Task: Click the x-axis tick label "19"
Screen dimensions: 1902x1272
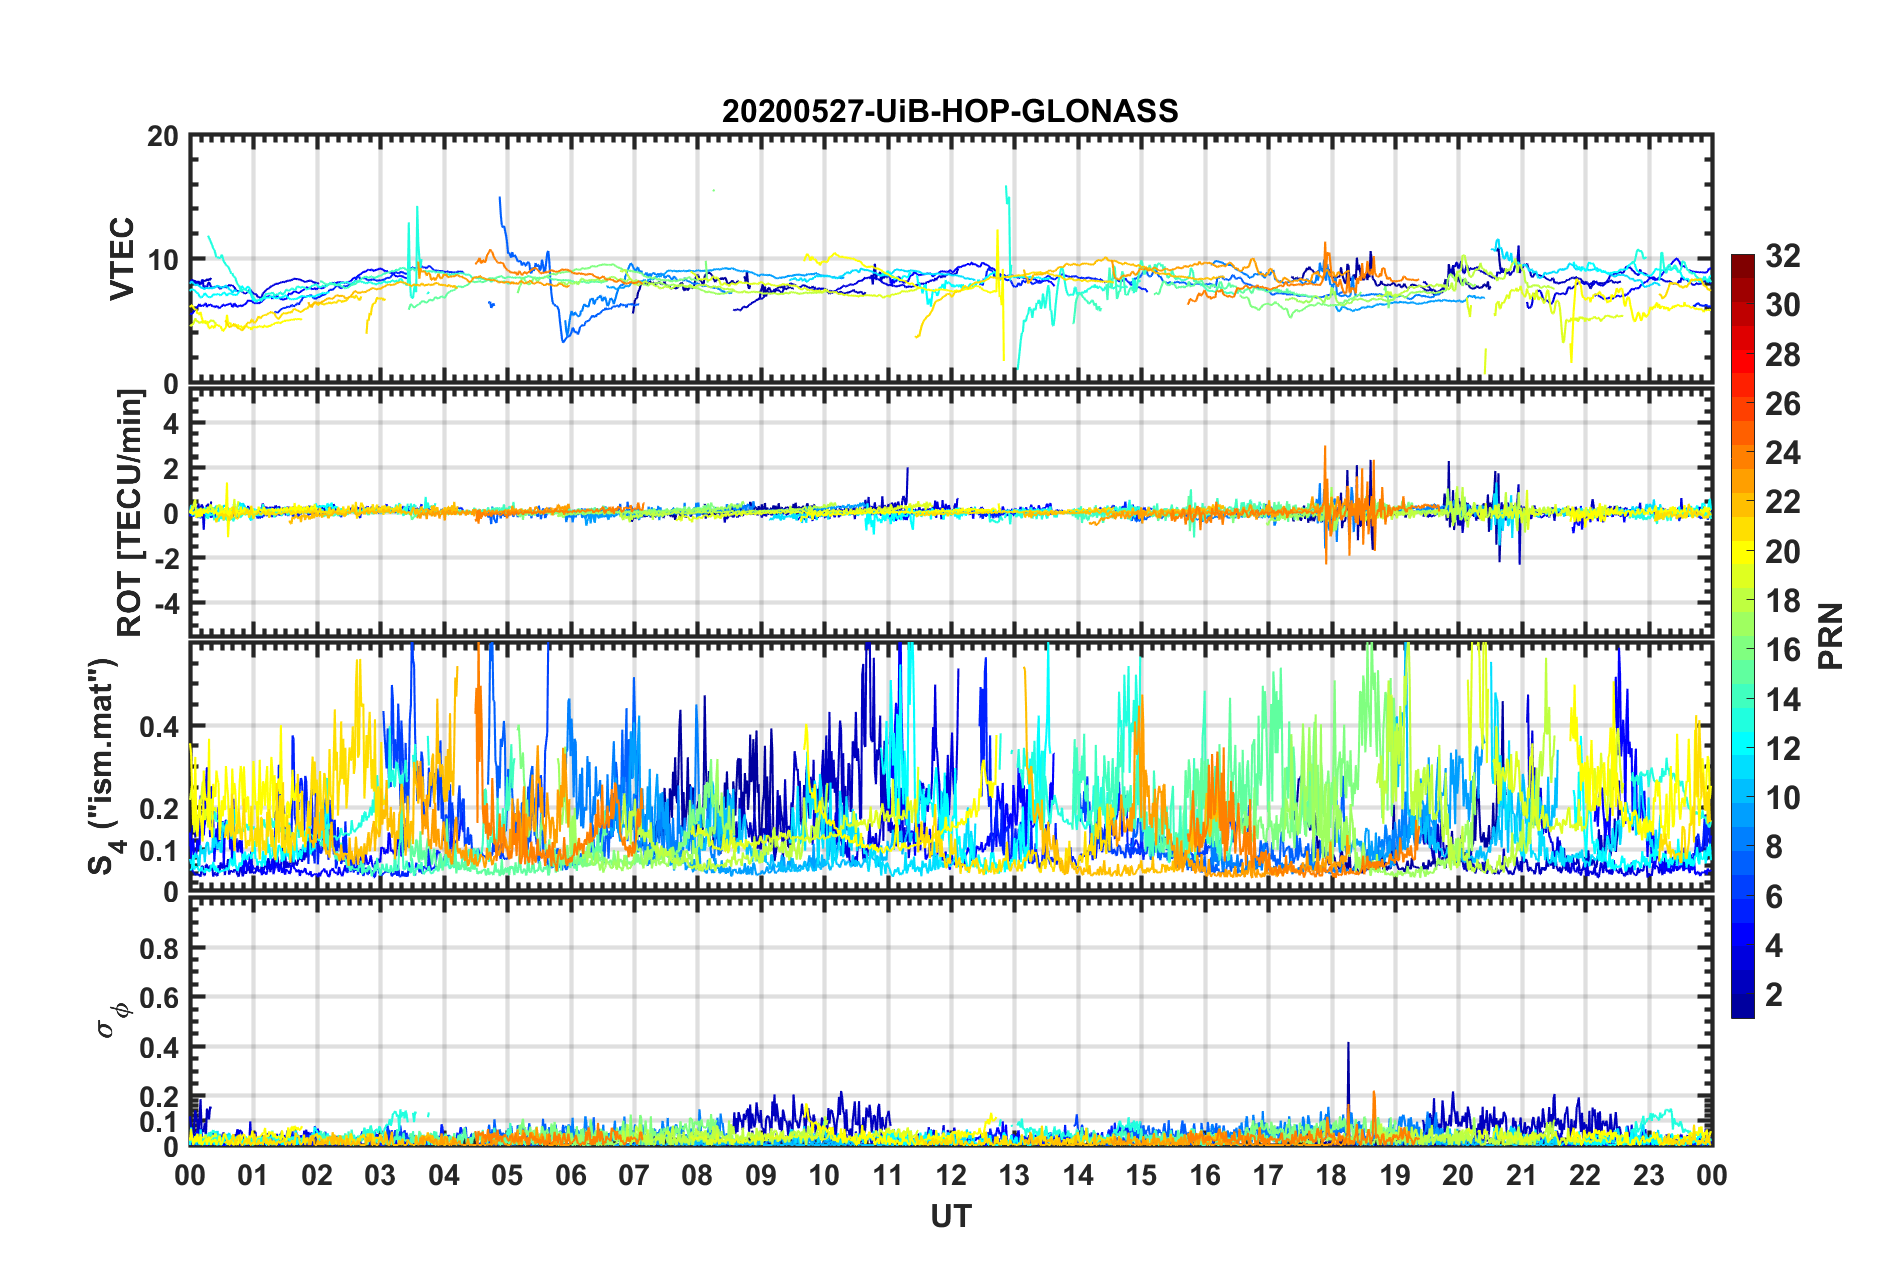Action: point(1395,1175)
